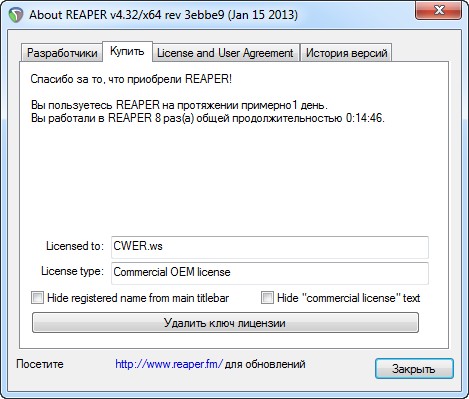Click the total session duration 0:14:46 line
The height and width of the screenshot is (399, 469).
click(208, 118)
